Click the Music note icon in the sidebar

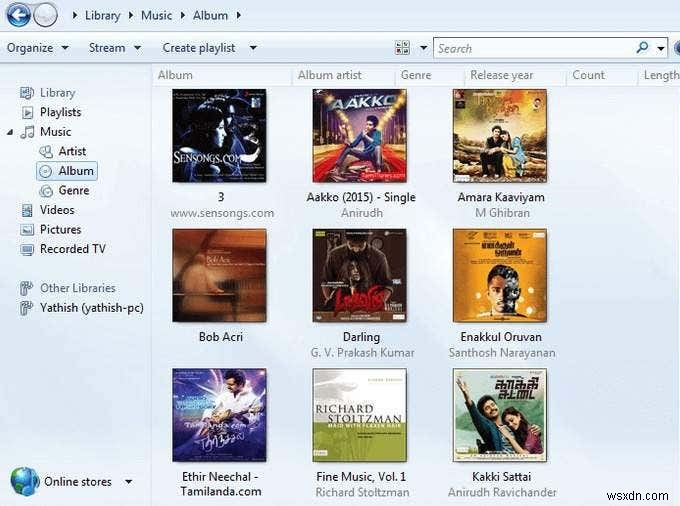[x=27, y=132]
